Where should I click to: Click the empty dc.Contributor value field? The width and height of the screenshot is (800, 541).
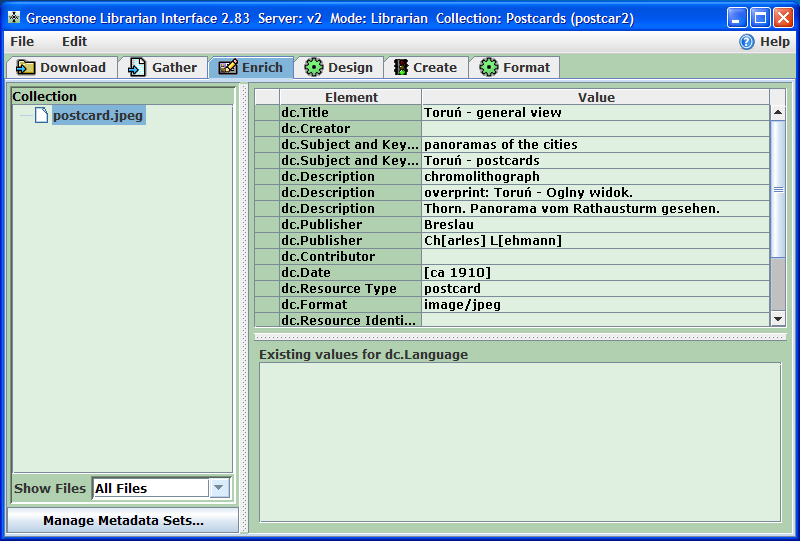click(x=595, y=257)
